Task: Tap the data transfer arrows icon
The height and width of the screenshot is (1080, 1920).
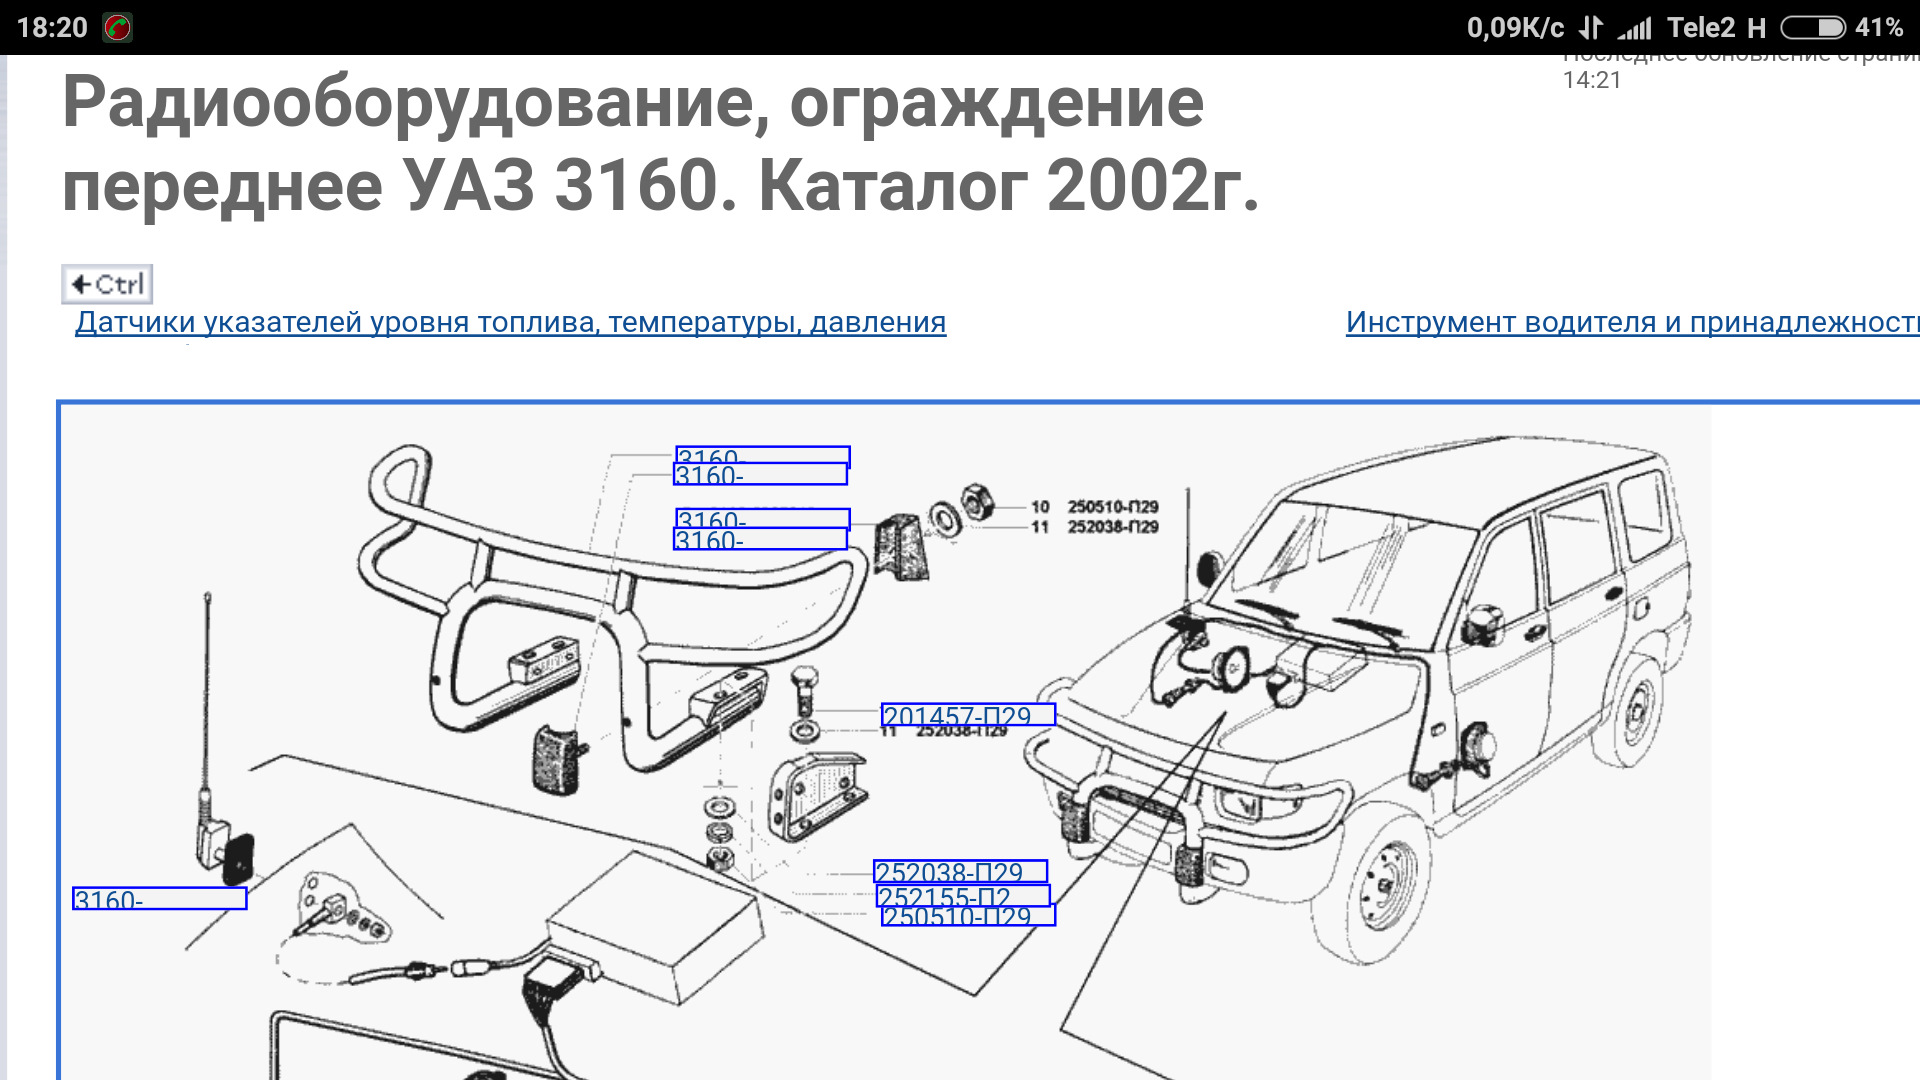Action: pyautogui.click(x=1590, y=27)
